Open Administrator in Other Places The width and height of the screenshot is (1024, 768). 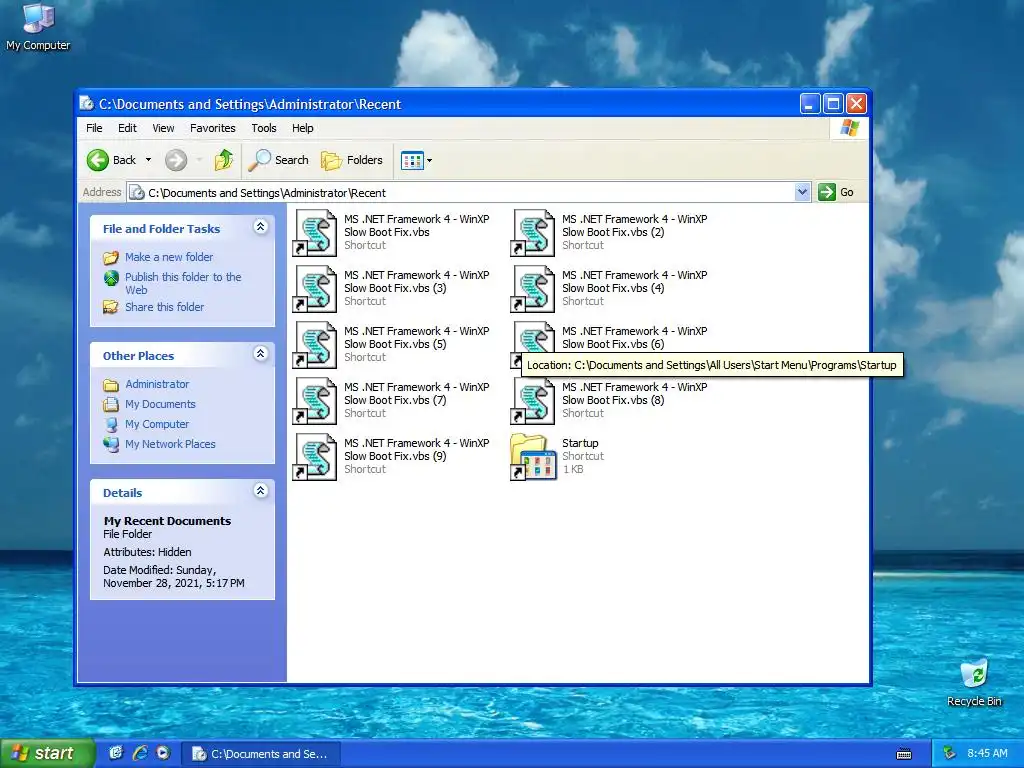[157, 384]
